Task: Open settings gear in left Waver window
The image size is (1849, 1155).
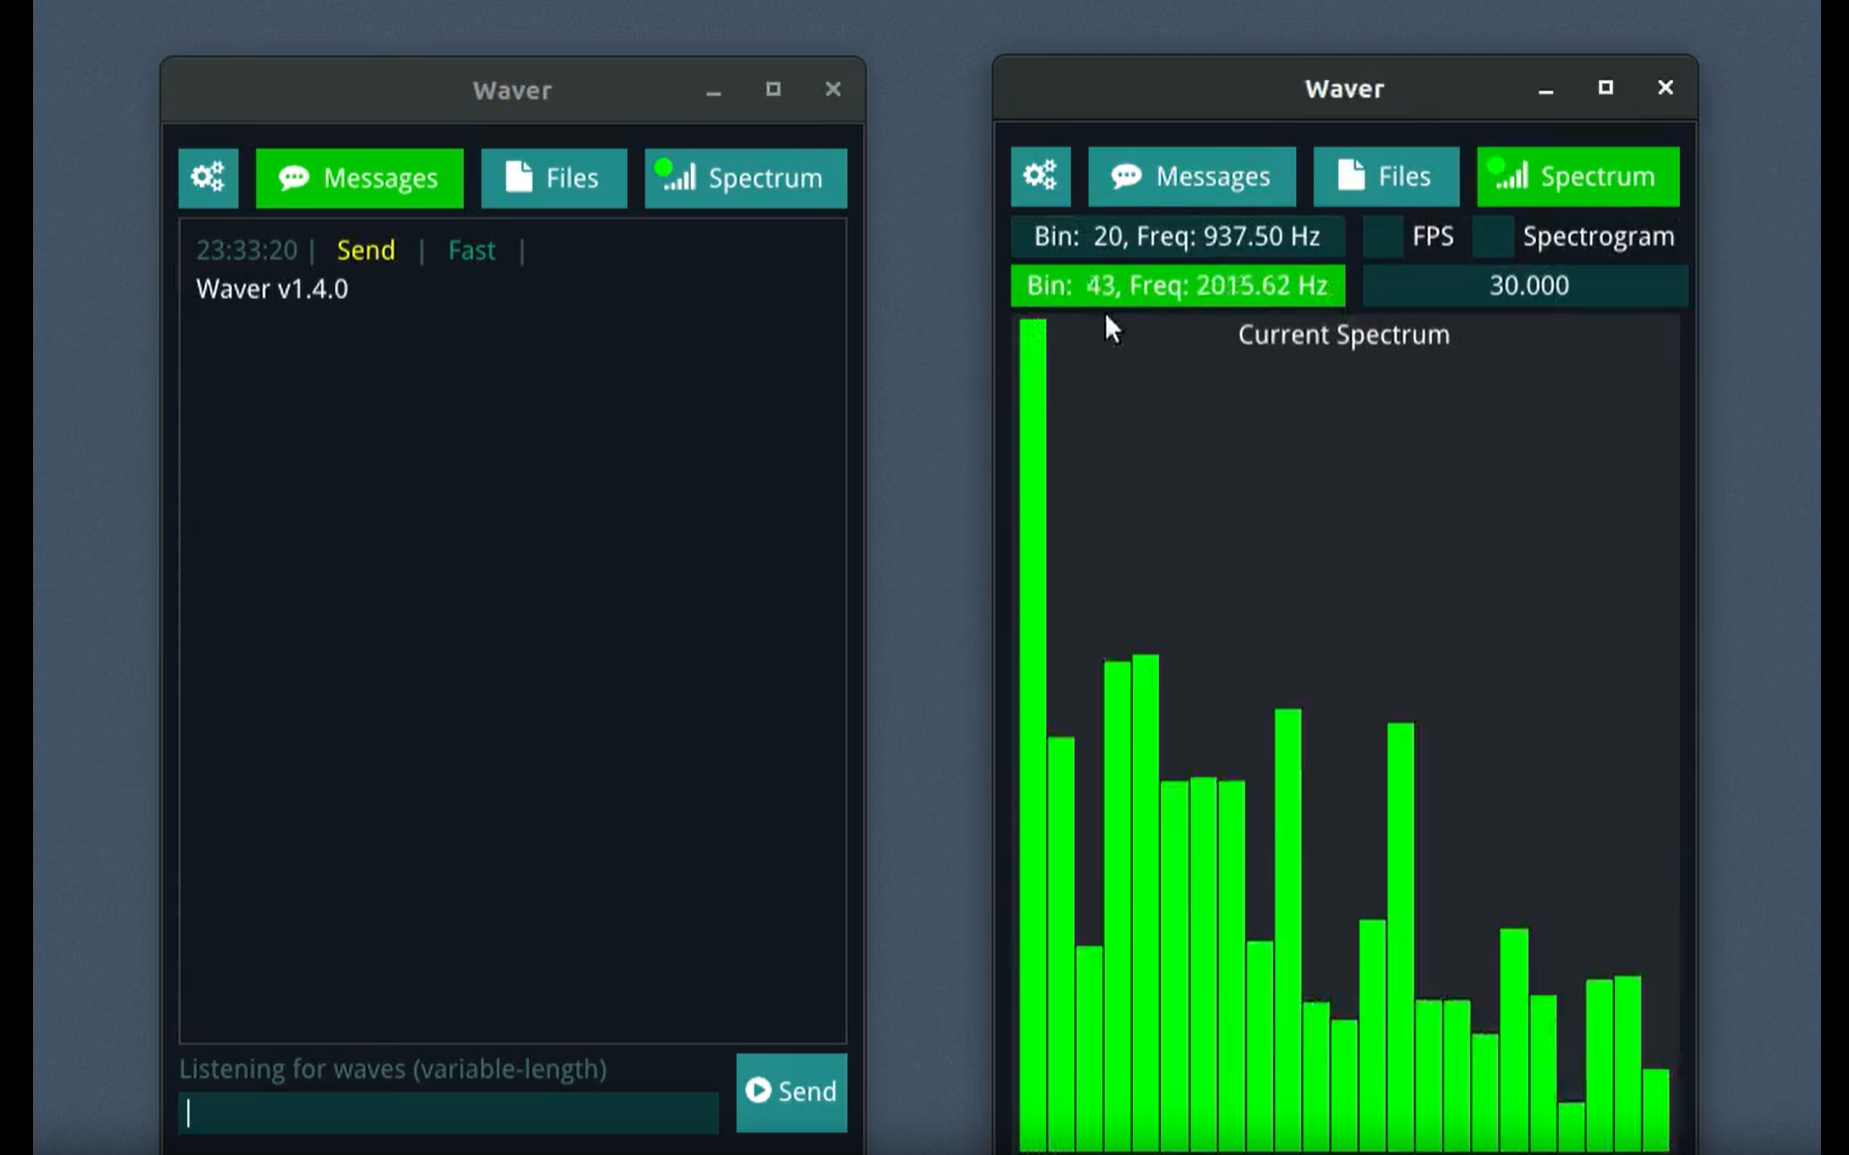Action: point(208,178)
